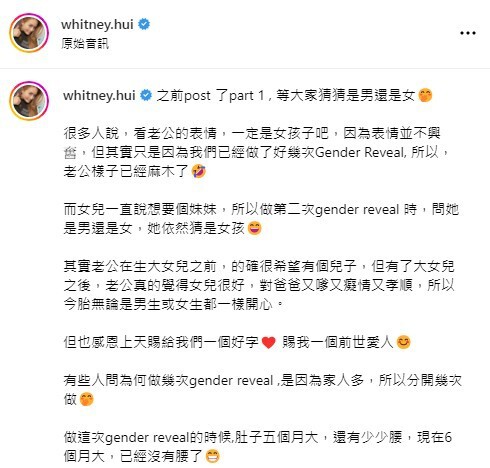This screenshot has width=490, height=468.
Task: Click the whitney.hui username beside the caption
Action: (x=99, y=95)
